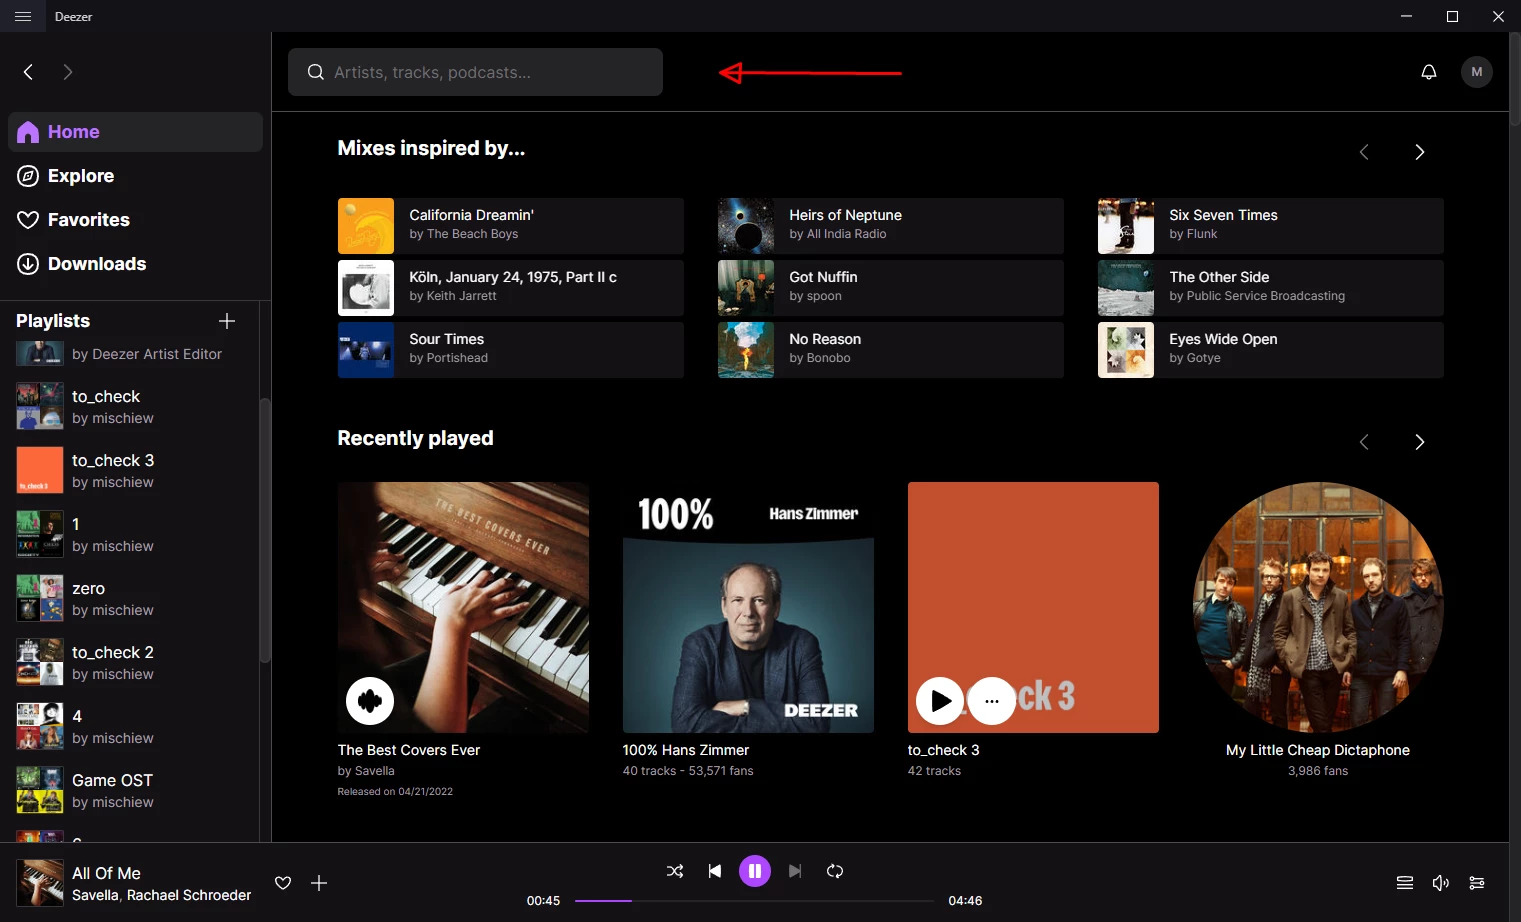Click the to_check 3 title under card
The image size is (1521, 922).
click(944, 750)
